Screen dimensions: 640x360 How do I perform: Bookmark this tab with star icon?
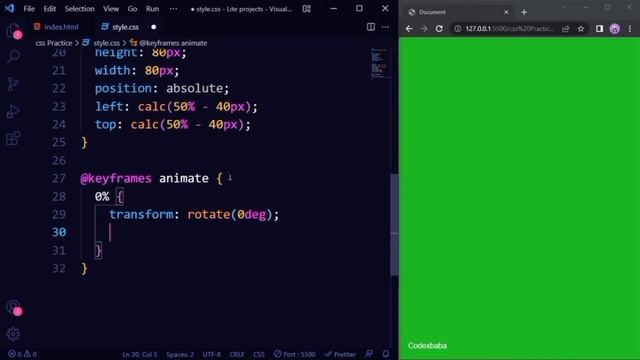581,29
